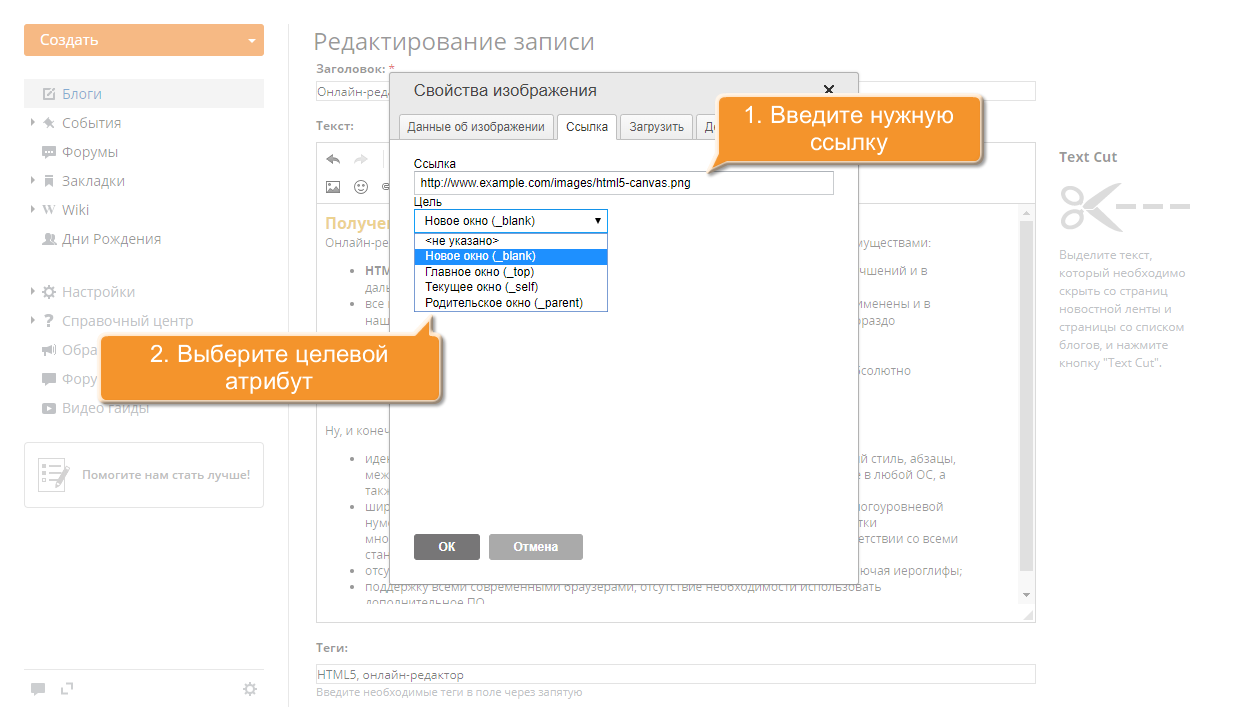Click the megaphone feedback icon
Image resolution: width=1240 pixels, height=708 pixels.
coord(49,350)
